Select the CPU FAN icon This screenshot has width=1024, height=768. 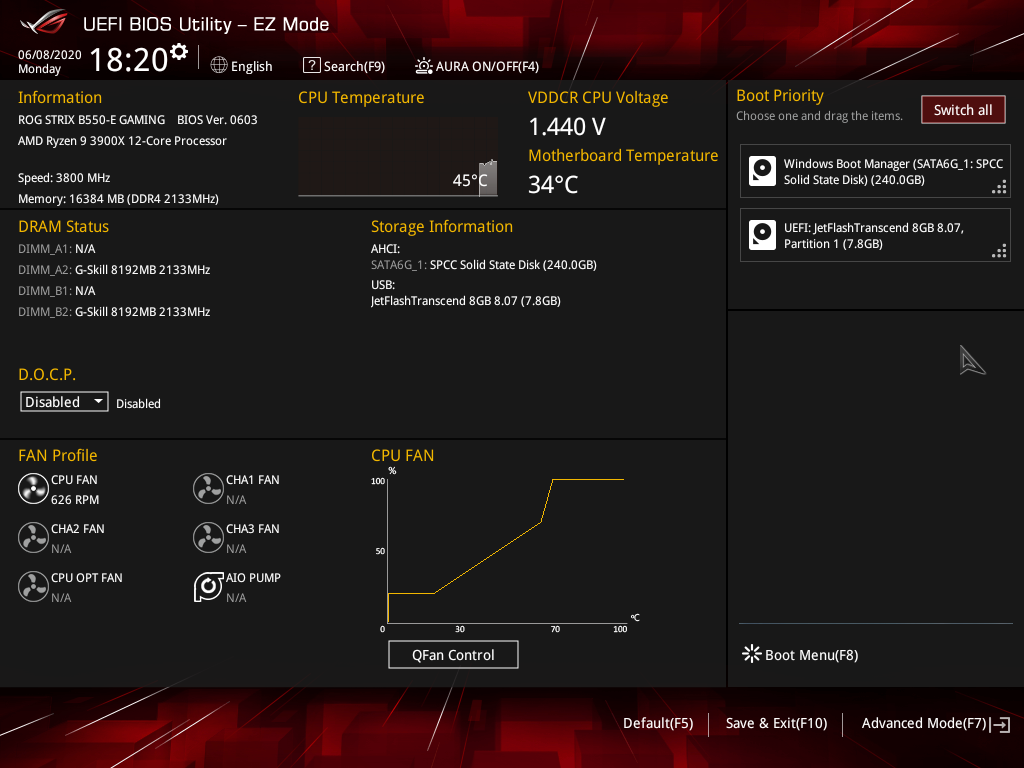point(33,489)
